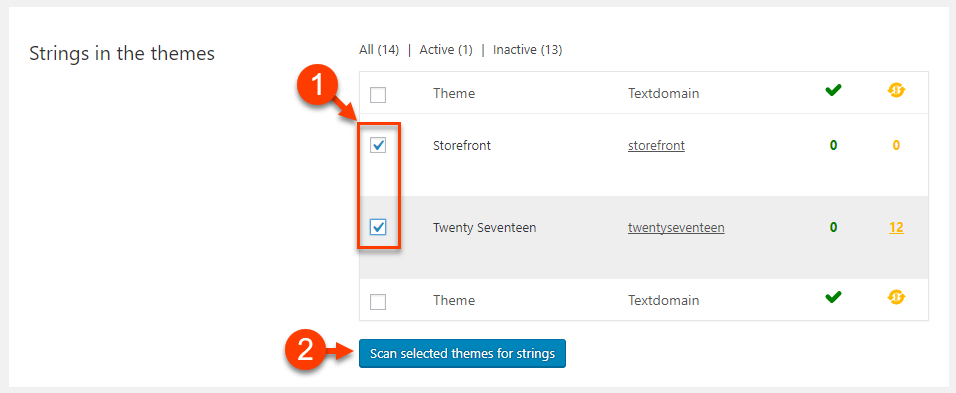956x393 pixels.
Task: Show all 14 themes filter
Action: point(379,50)
